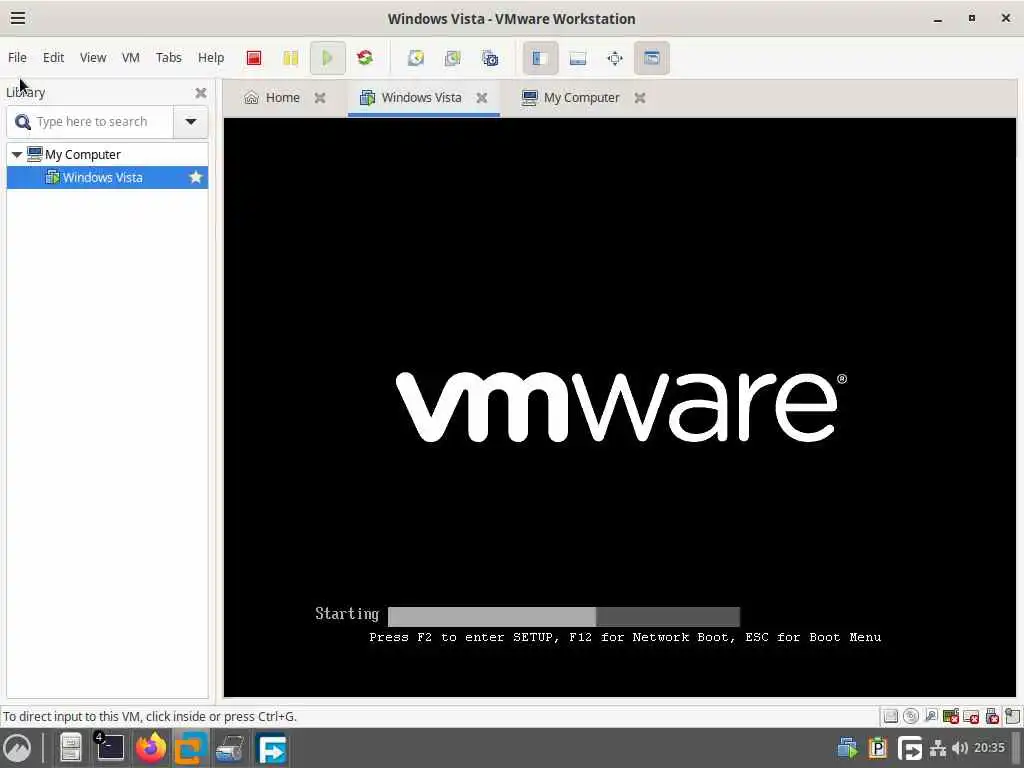
Task: Click inside the VM console display
Action: 619,408
